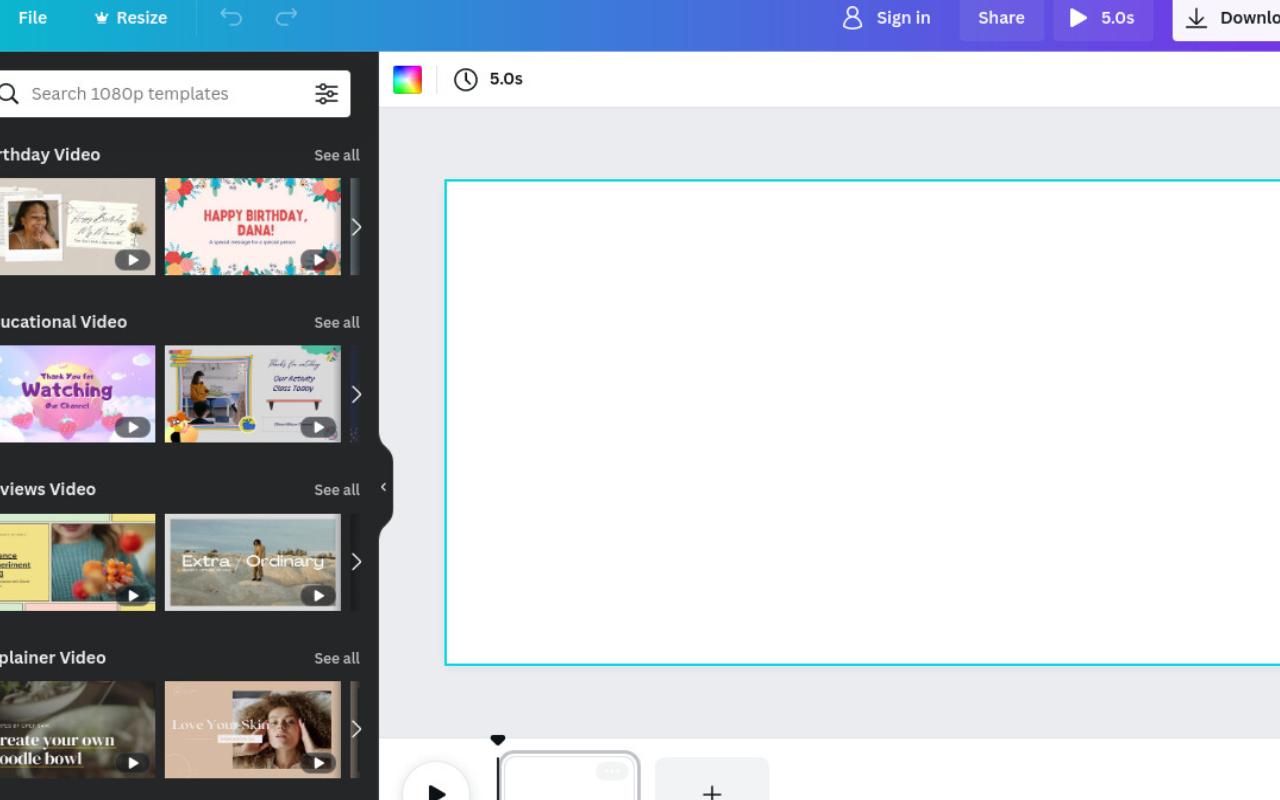The height and width of the screenshot is (800, 1280).
Task: Click the search magnifier icon
Action: 9,94
